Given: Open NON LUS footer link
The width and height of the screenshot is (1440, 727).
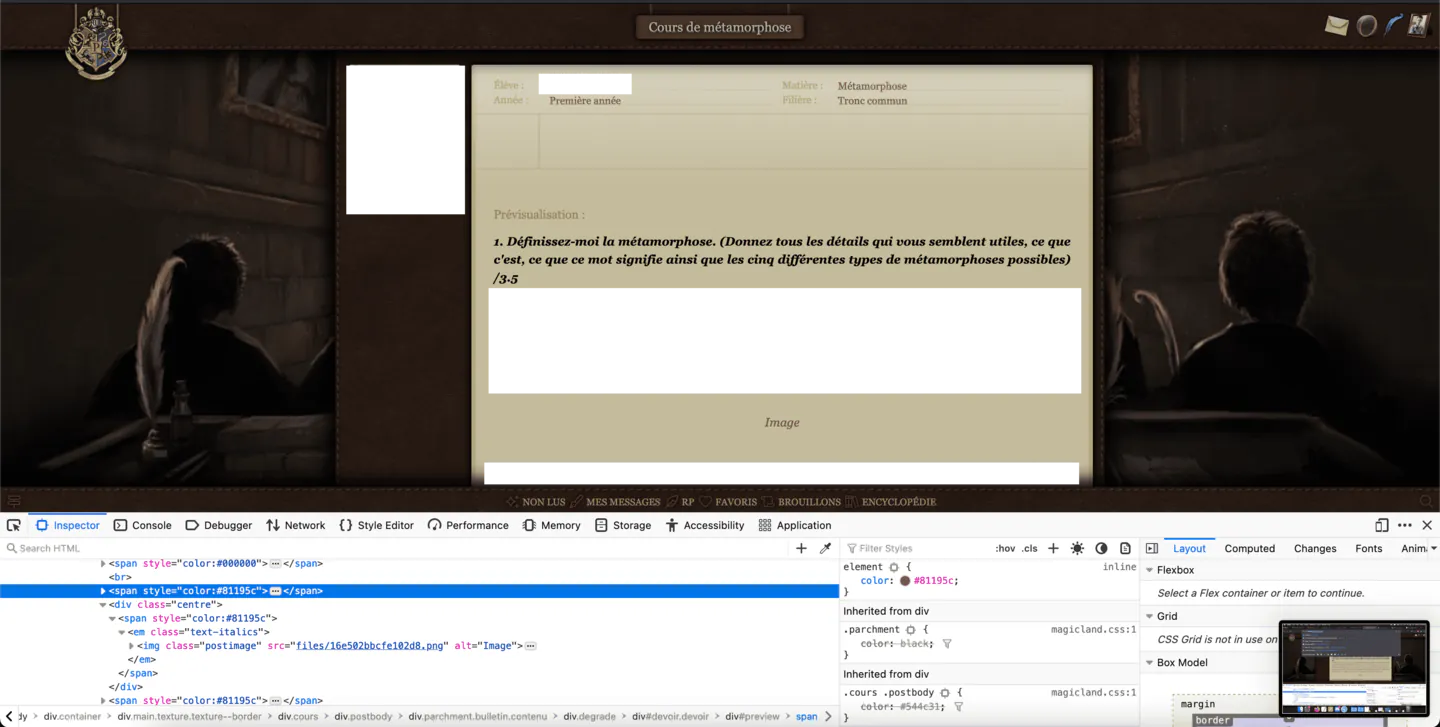Looking at the screenshot, I should [543, 502].
